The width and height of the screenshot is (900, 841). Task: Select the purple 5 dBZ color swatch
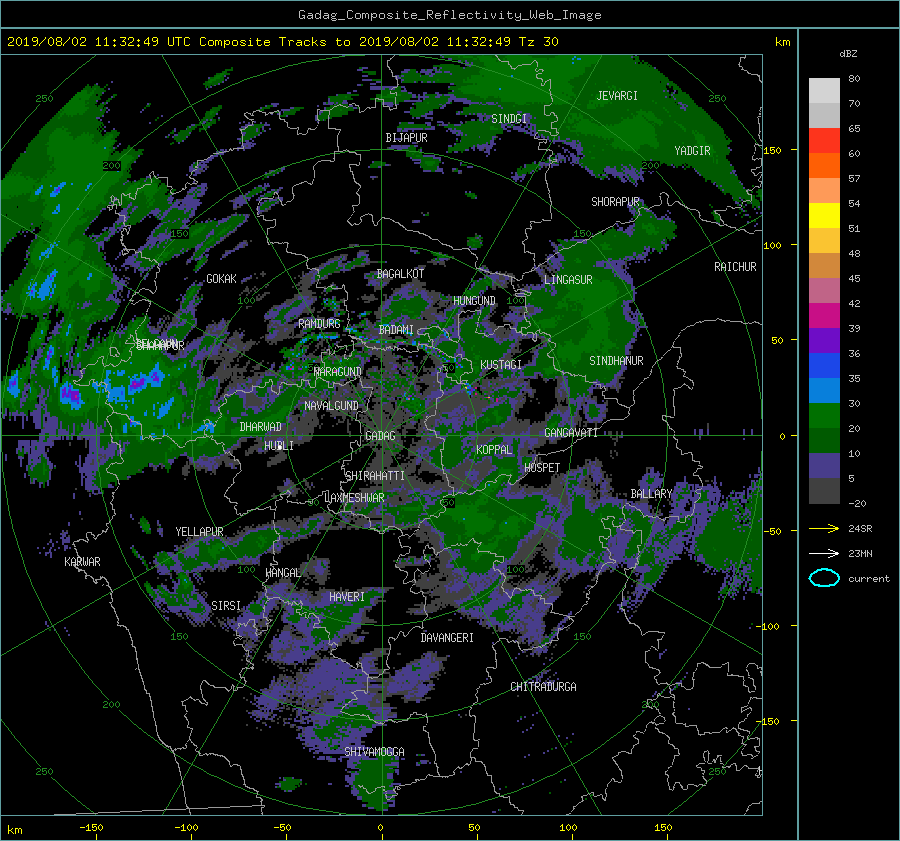tap(824, 466)
